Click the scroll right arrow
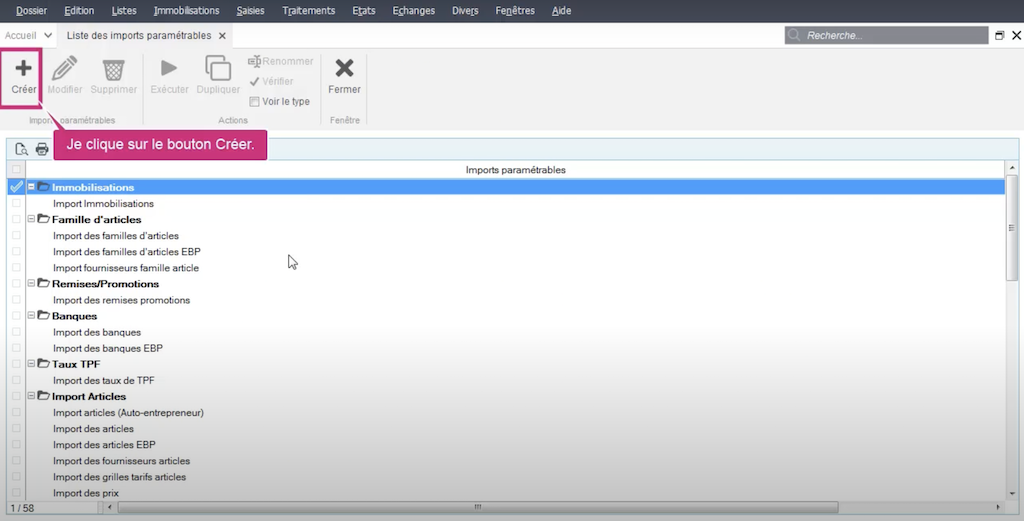Viewport: 1024px width, 521px height. point(997,507)
